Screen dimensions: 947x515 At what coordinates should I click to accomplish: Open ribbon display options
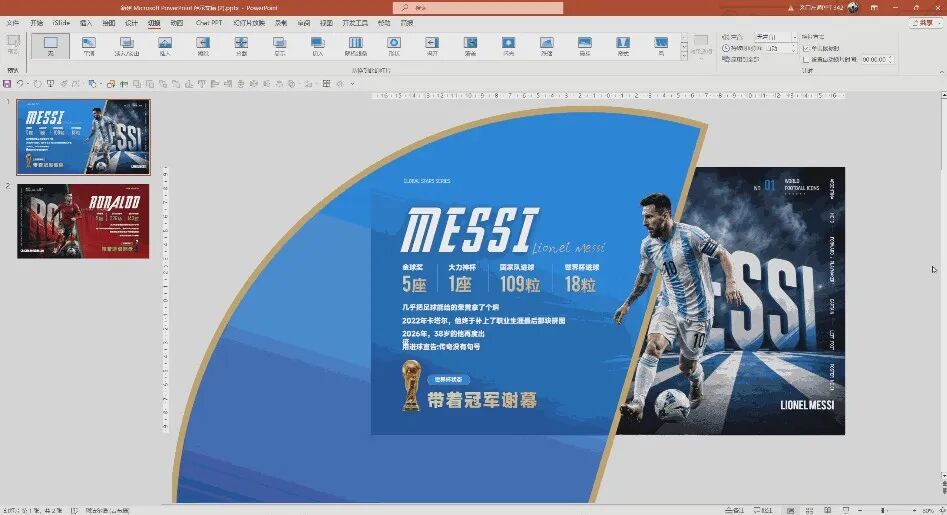[x=874, y=7]
